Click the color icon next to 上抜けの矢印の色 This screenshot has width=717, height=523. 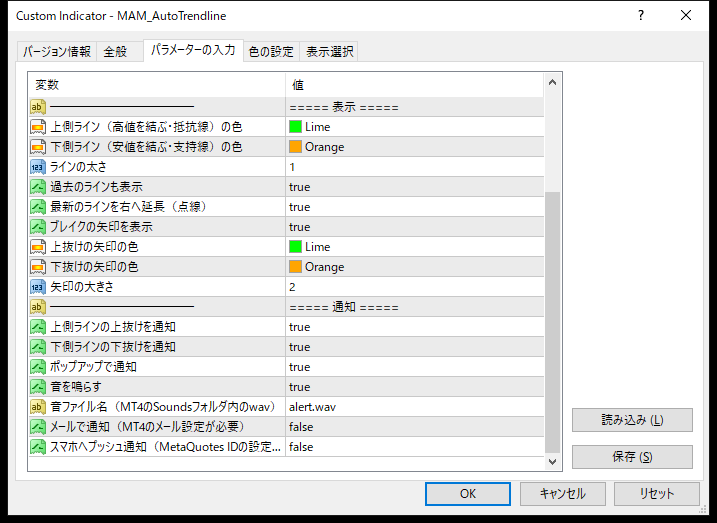point(38,247)
